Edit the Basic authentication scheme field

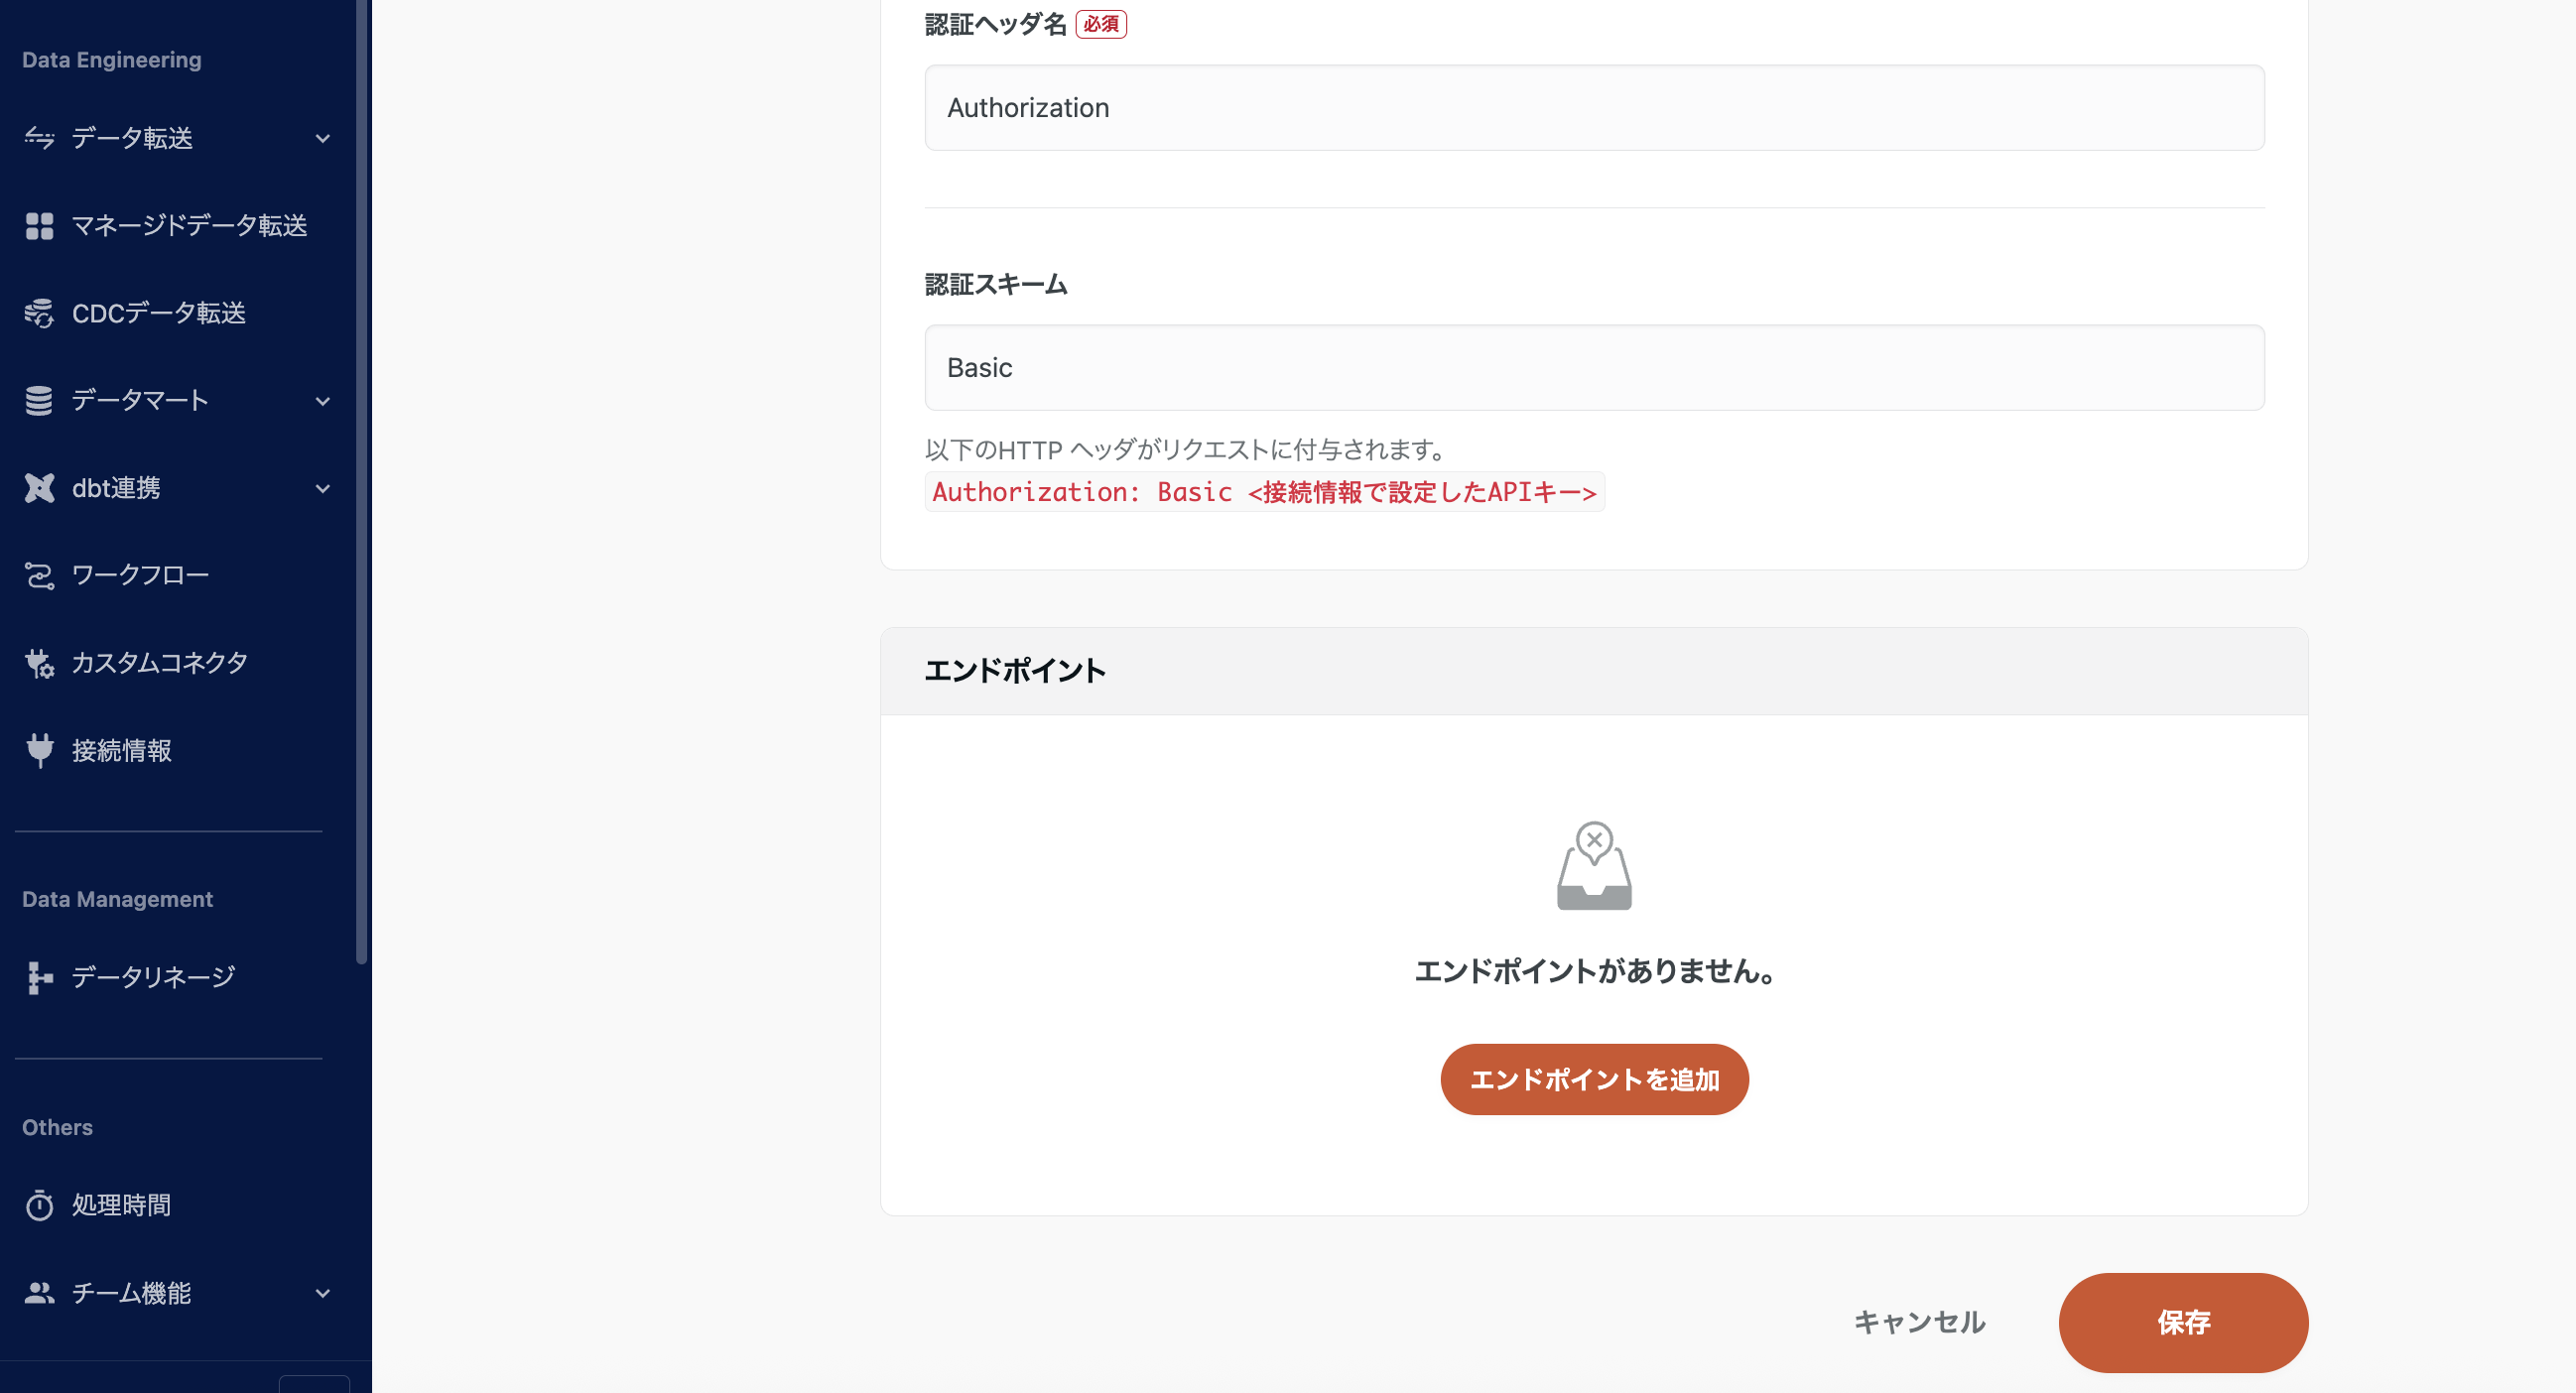1594,367
